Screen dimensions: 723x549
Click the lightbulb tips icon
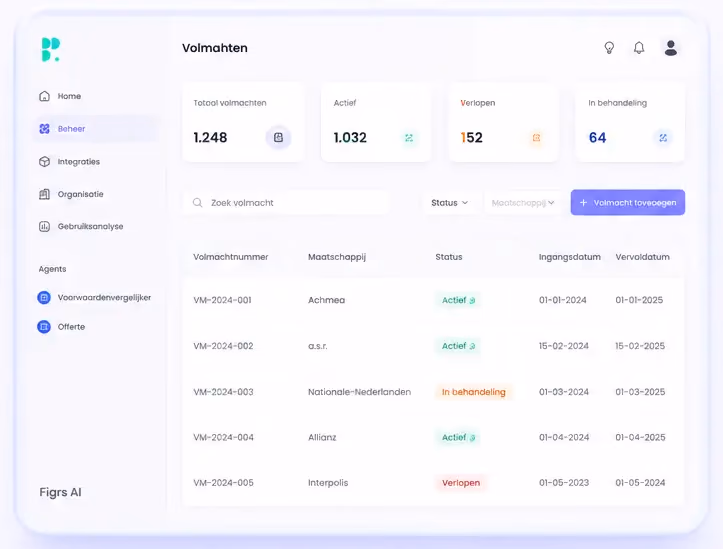(x=609, y=47)
